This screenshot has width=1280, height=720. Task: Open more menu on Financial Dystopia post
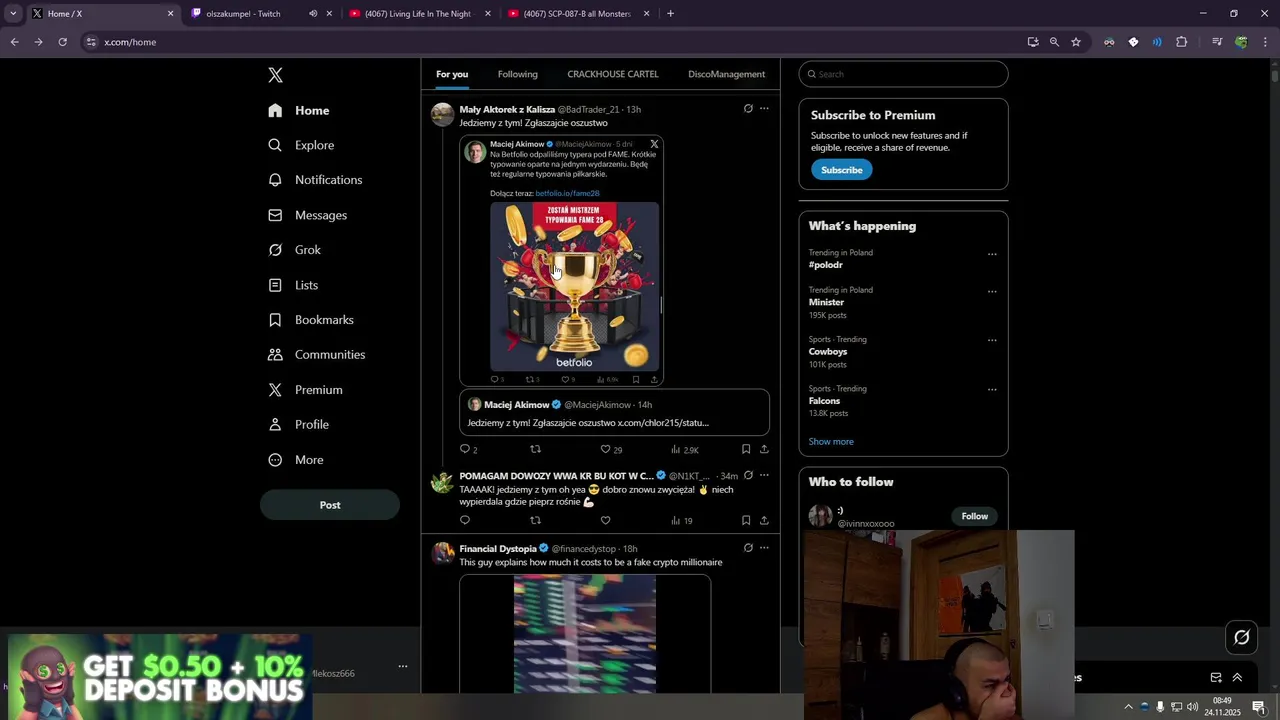[x=764, y=548]
